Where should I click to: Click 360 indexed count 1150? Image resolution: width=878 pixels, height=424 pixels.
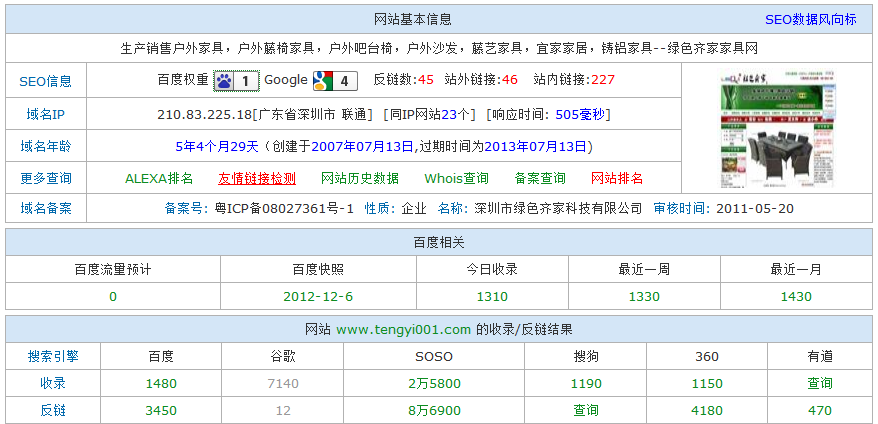tap(707, 384)
